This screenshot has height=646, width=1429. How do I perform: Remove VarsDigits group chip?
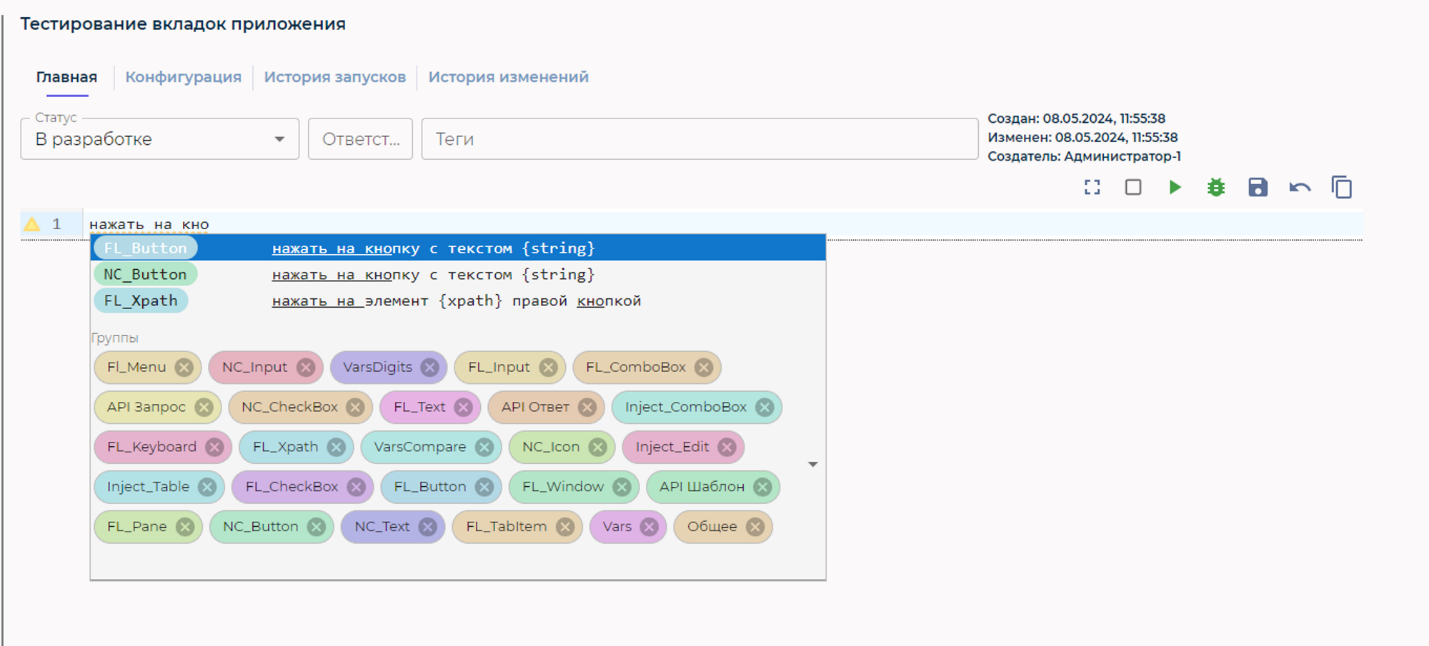tap(430, 367)
